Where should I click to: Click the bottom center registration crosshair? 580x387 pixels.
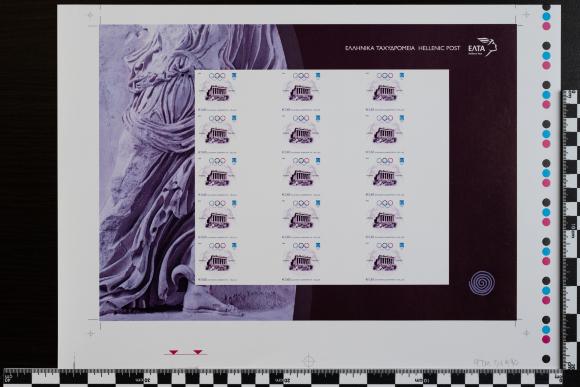(308, 360)
